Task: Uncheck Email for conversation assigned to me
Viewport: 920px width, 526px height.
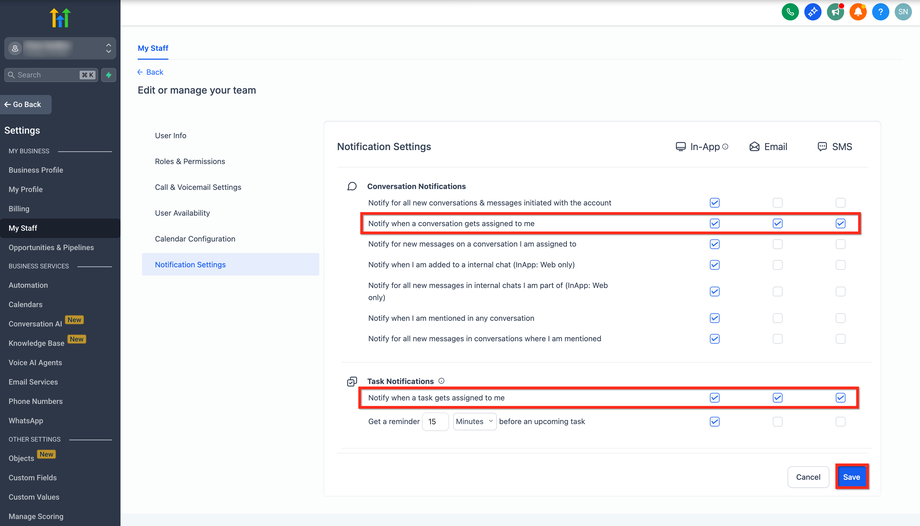Action: pyautogui.click(x=777, y=223)
